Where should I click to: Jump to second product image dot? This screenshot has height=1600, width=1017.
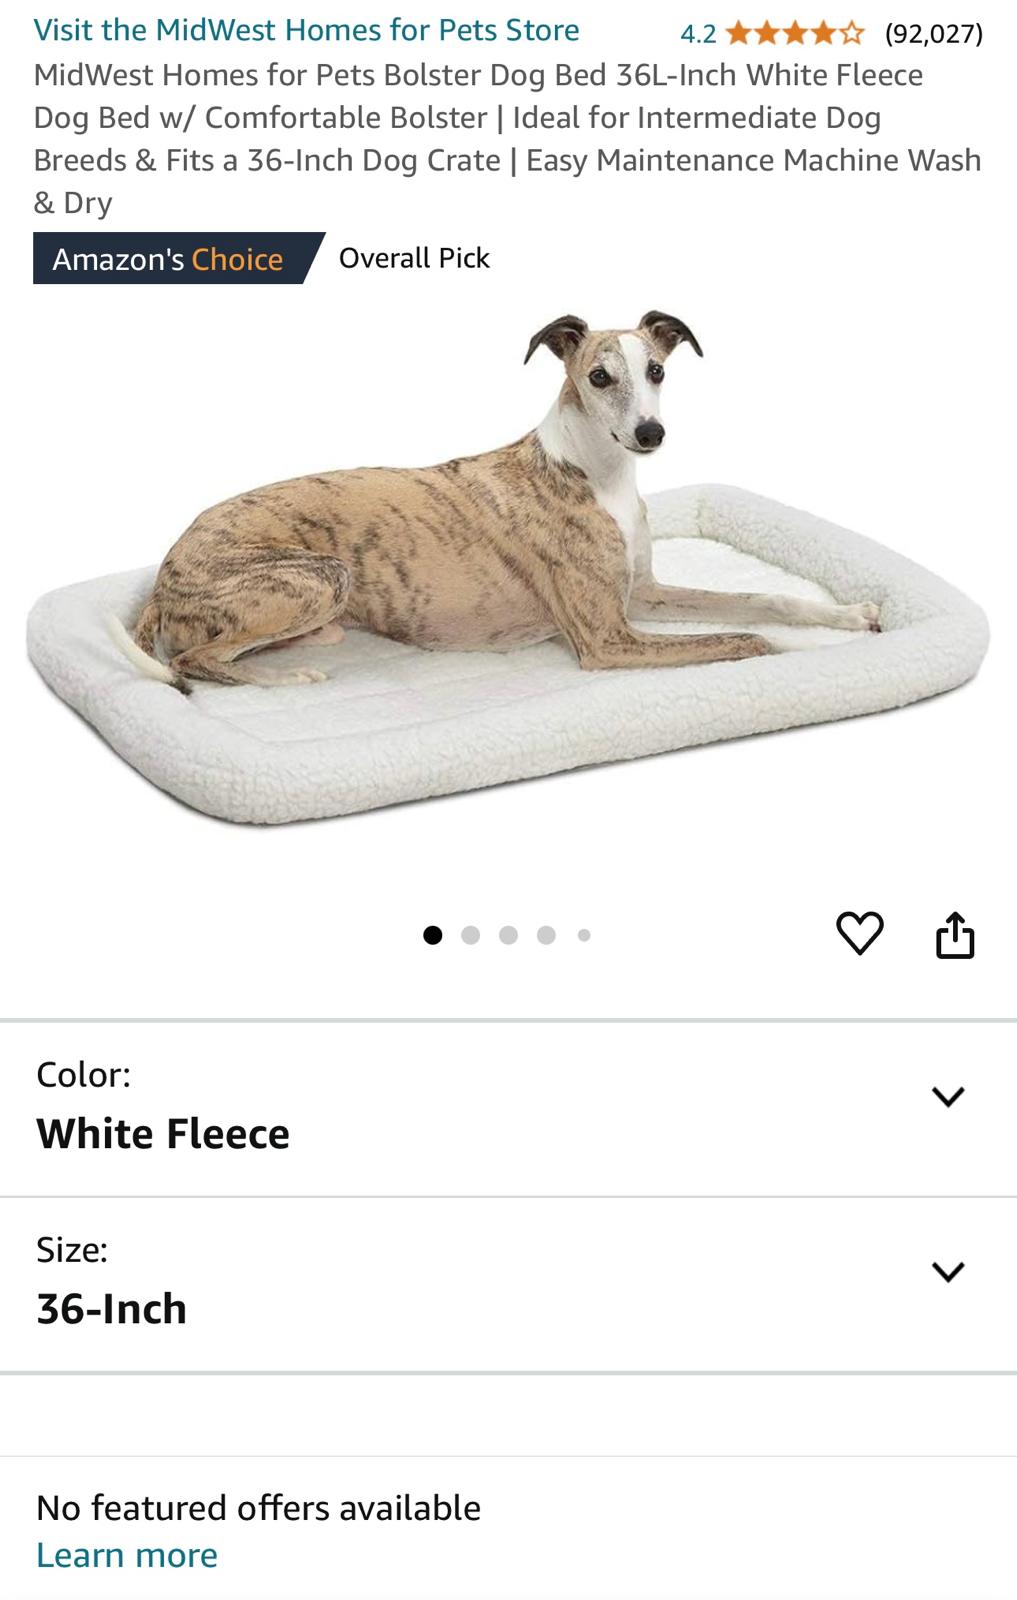pyautogui.click(x=470, y=935)
